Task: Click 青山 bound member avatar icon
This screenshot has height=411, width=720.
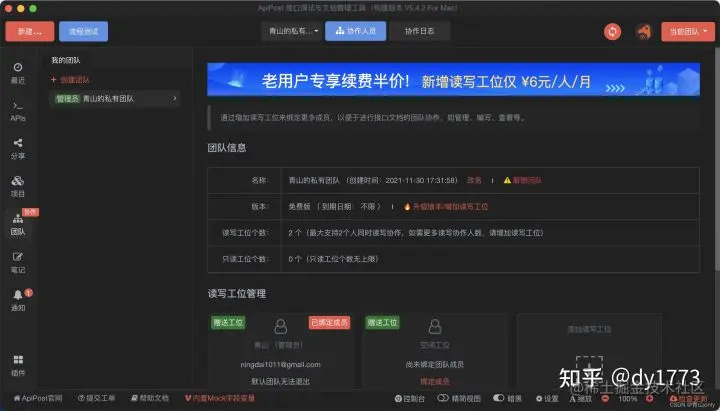Action: coord(281,327)
